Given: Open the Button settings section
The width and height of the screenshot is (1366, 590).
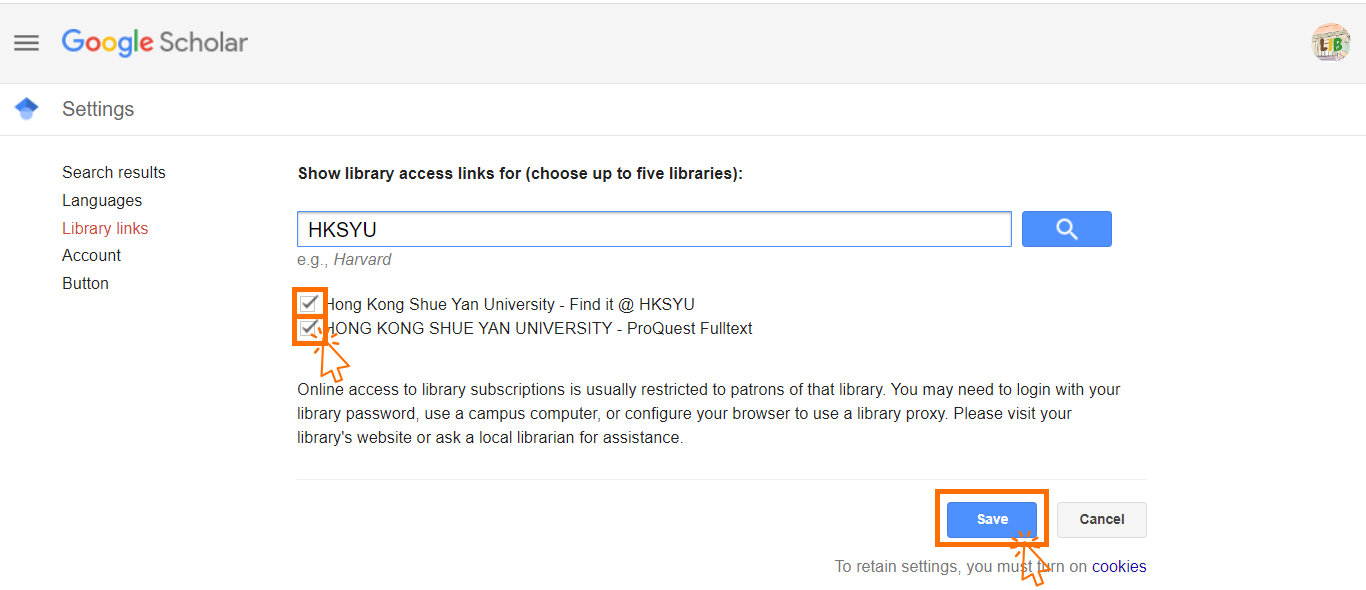Looking at the screenshot, I should pos(85,283).
